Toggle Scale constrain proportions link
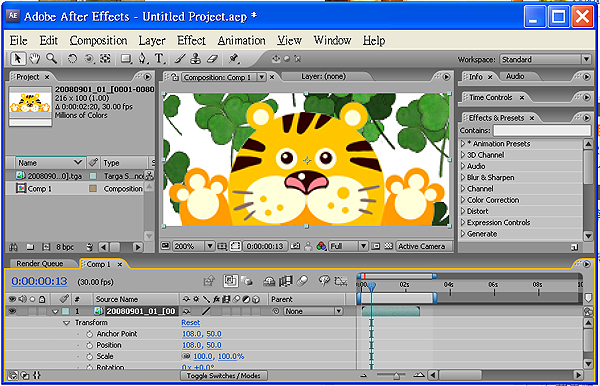This screenshot has height=386, width=600. 186,356
